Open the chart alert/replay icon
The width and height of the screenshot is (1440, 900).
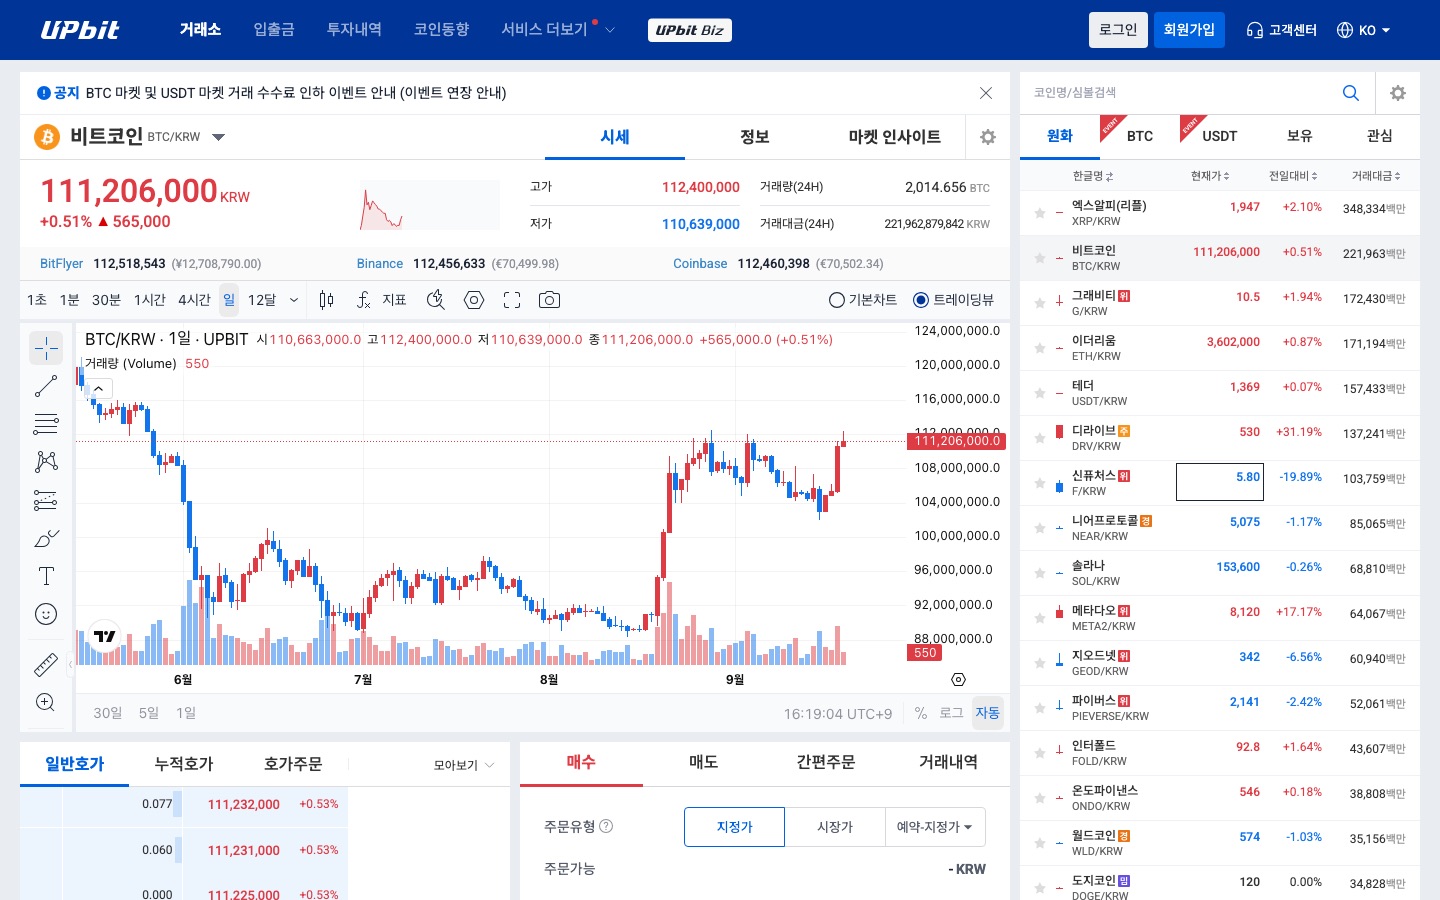pyautogui.click(x=435, y=300)
